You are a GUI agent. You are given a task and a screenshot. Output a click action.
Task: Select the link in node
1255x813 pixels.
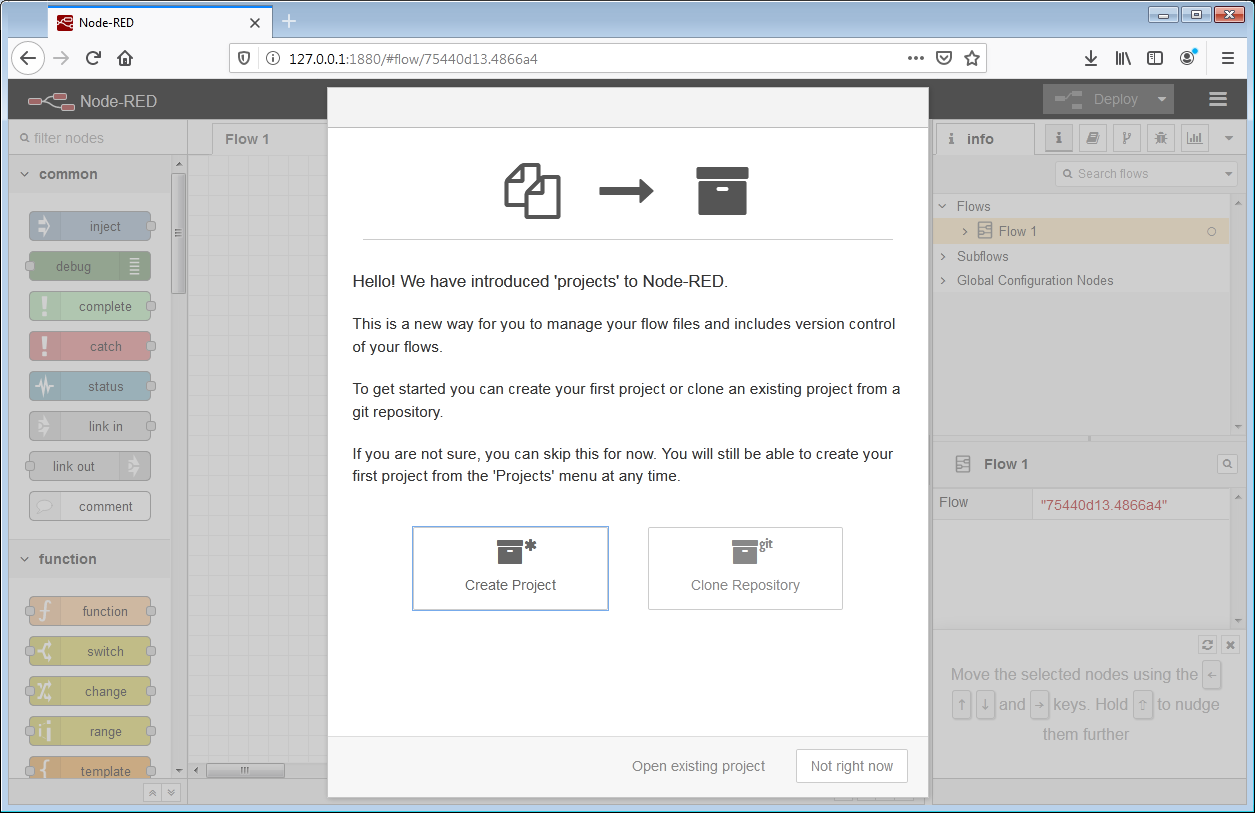[90, 426]
